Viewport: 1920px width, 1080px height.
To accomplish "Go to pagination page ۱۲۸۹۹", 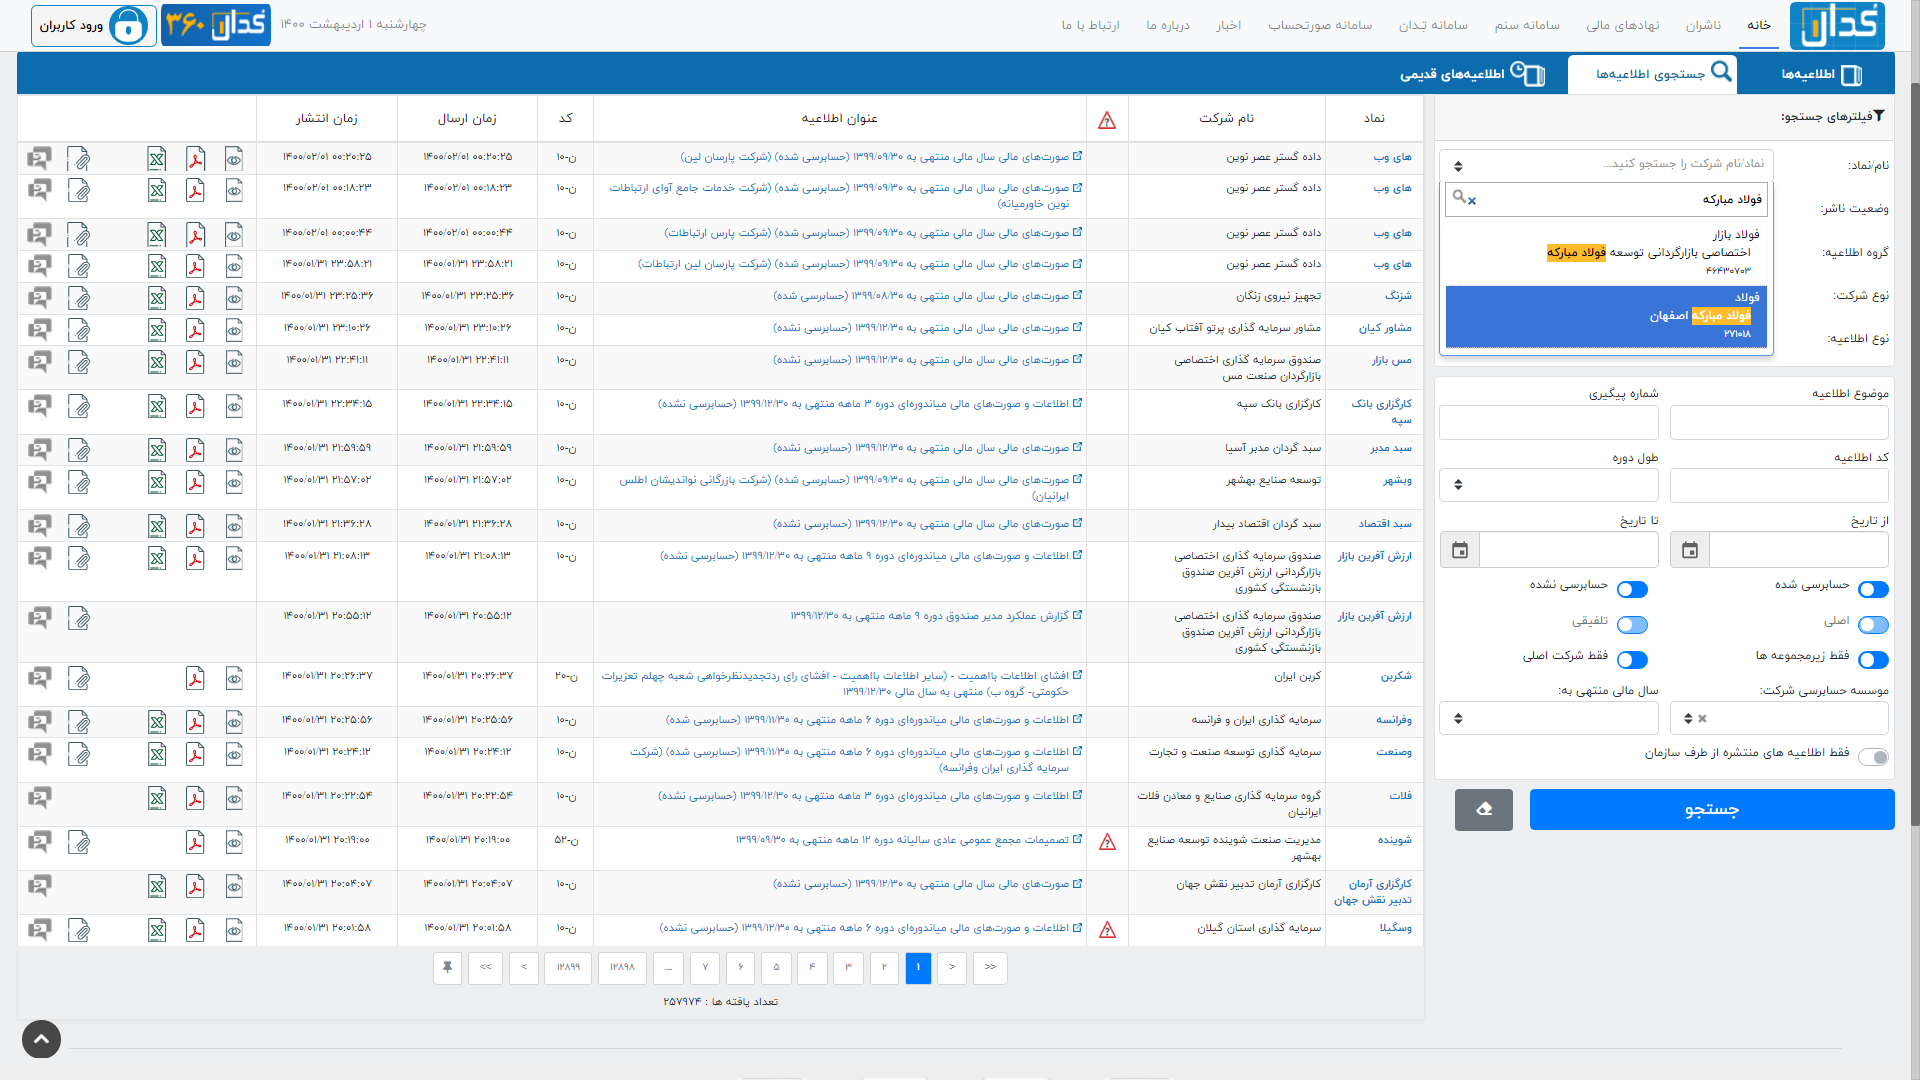I will (x=568, y=967).
